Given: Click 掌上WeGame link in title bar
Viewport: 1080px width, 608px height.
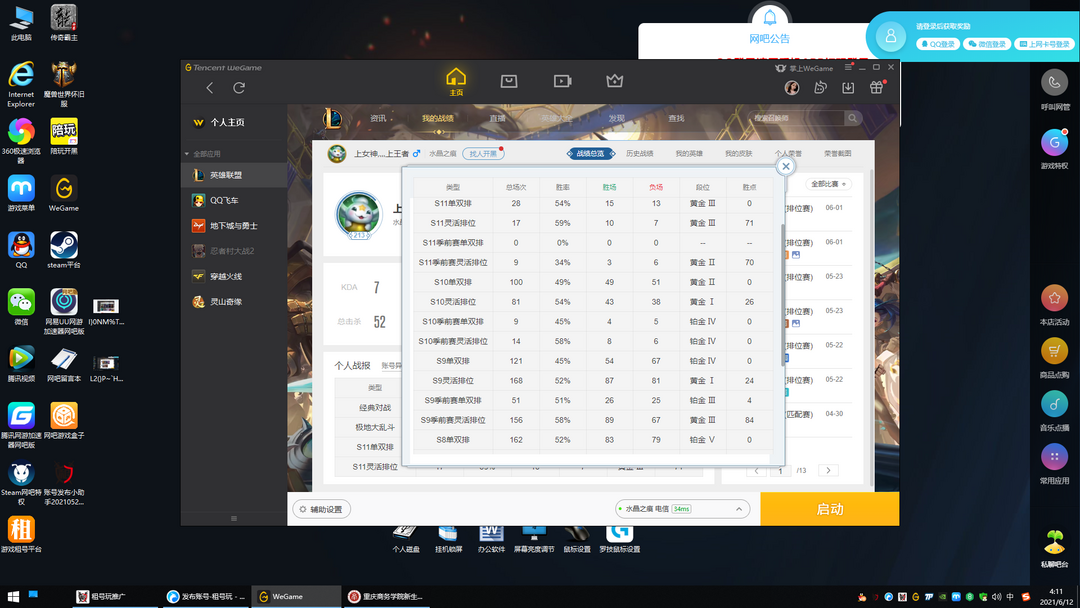Looking at the screenshot, I should tap(804, 68).
